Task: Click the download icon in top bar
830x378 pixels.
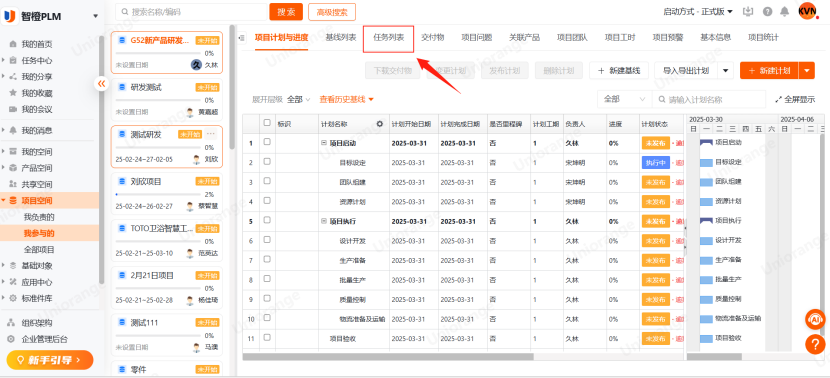Action: tap(748, 12)
